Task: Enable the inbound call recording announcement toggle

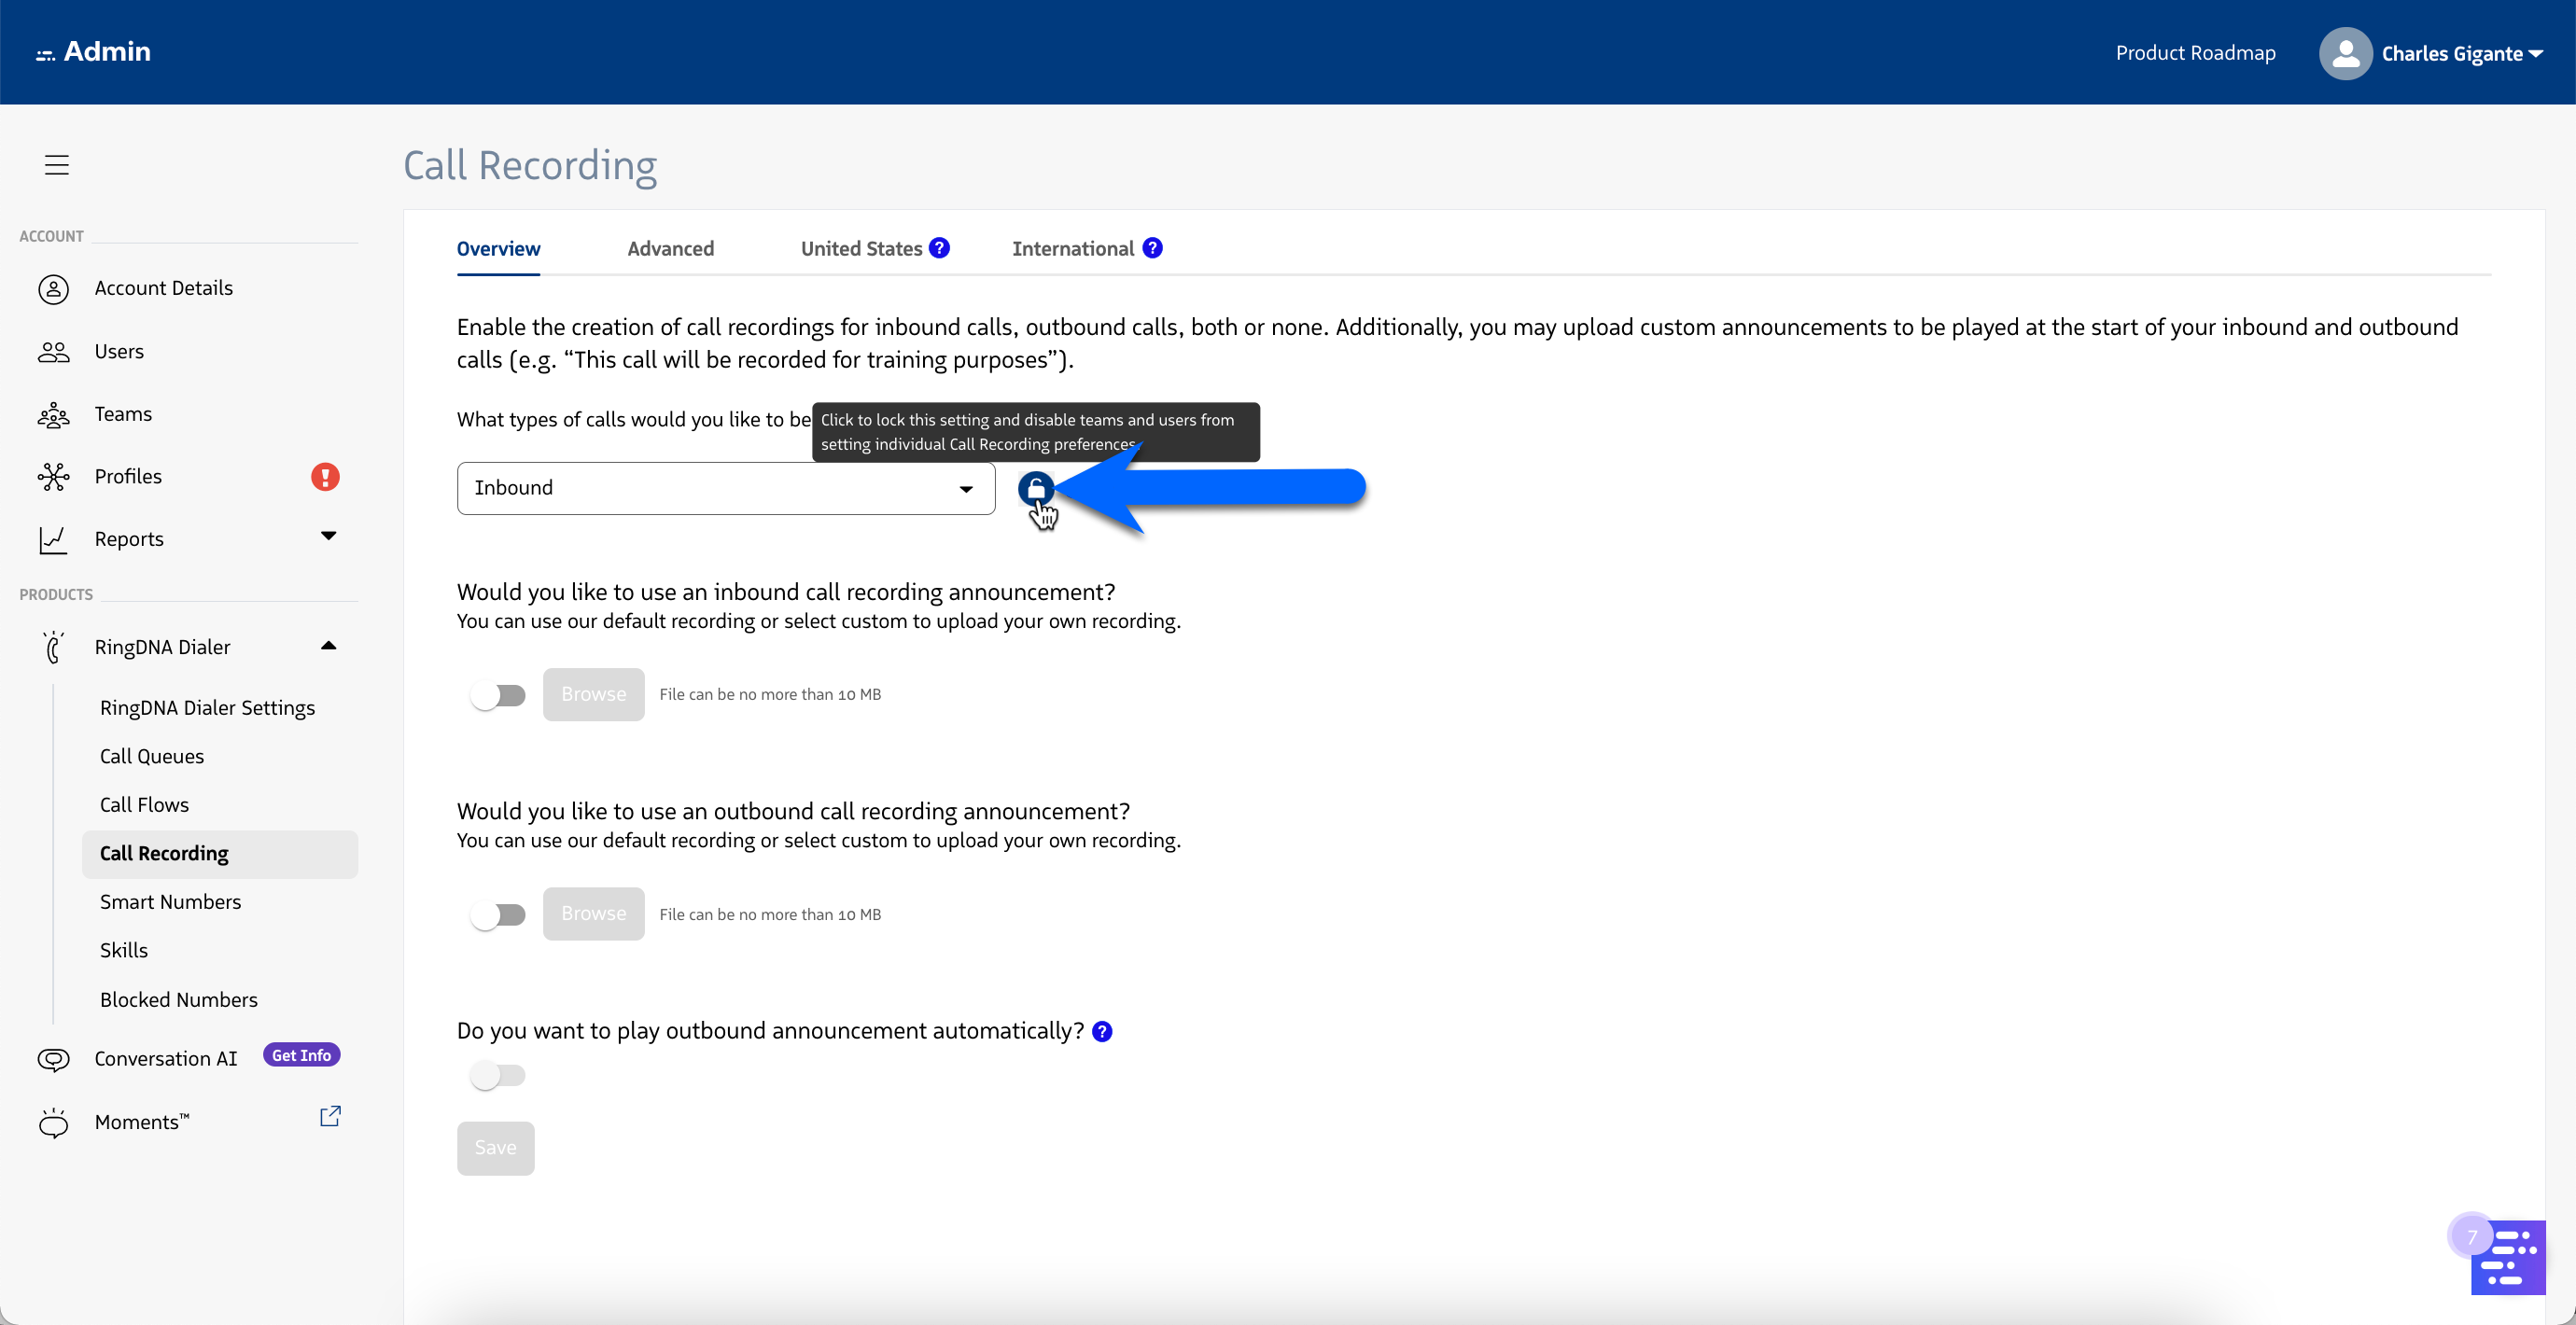Action: click(x=498, y=695)
